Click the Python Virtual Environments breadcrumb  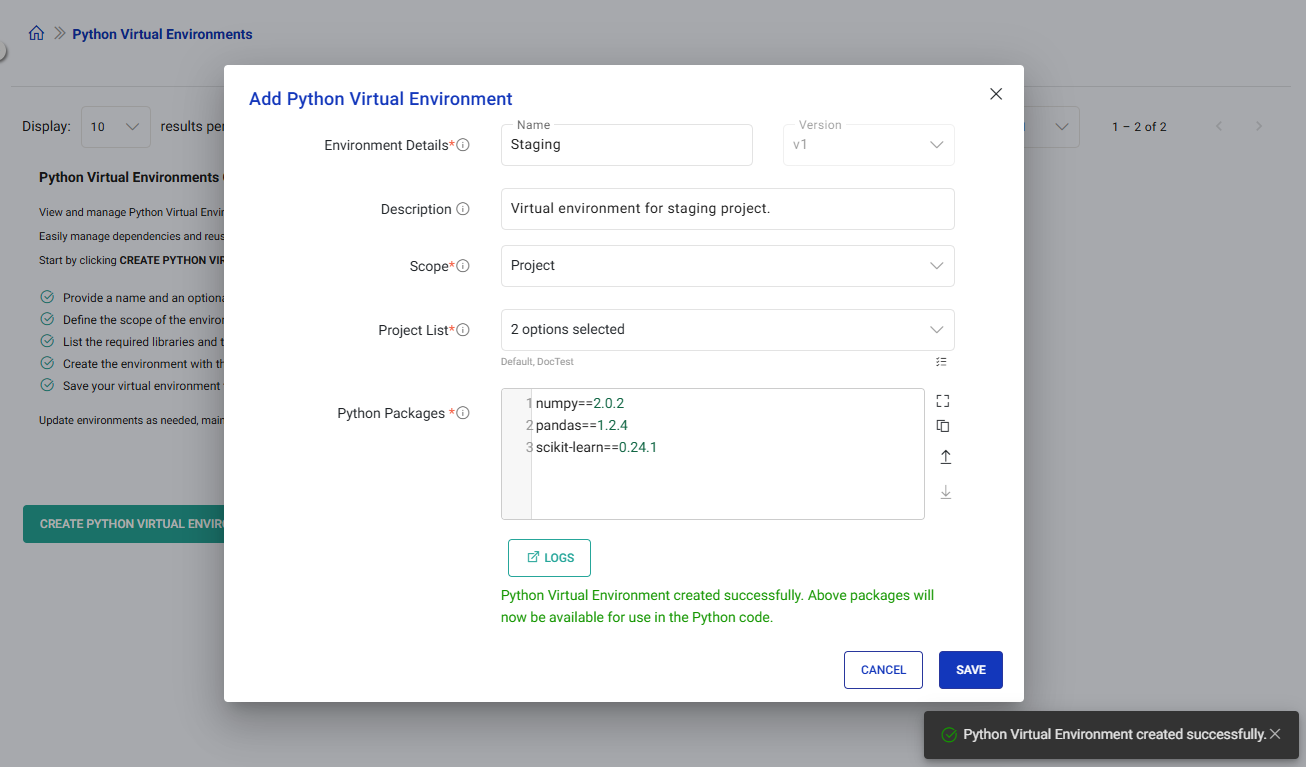pyautogui.click(x=162, y=34)
